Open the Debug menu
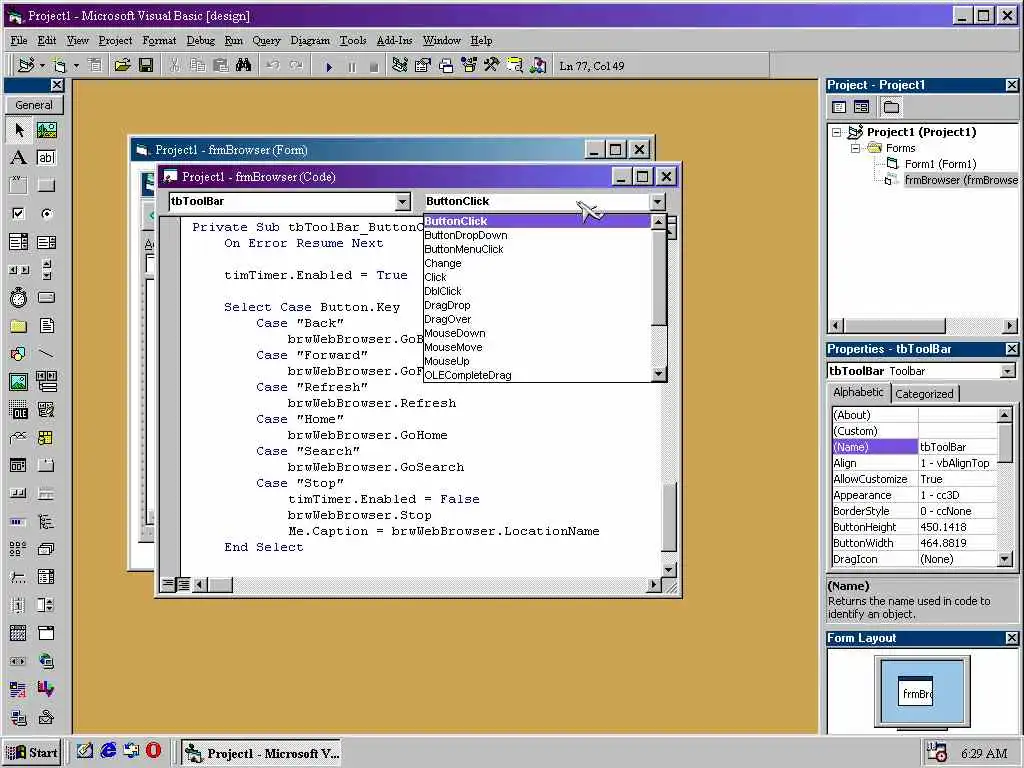Screen dimensions: 1024x768 coord(200,40)
